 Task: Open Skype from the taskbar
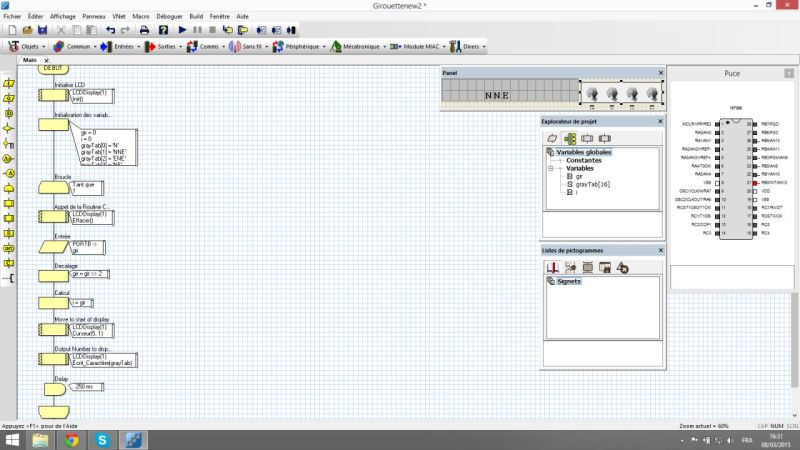tap(102, 440)
